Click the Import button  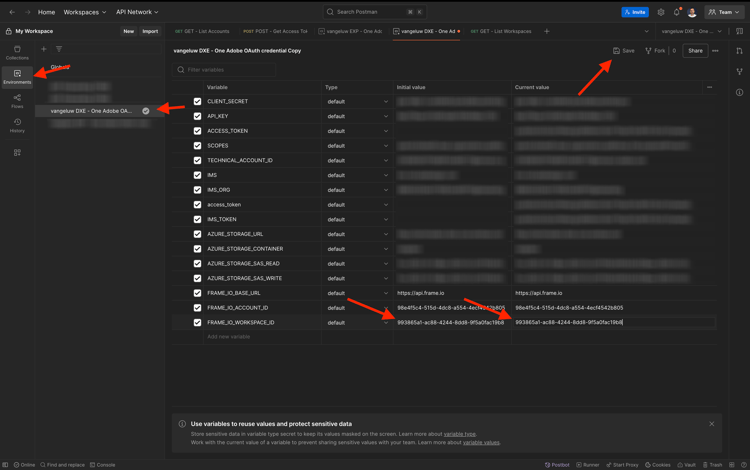[150, 31]
